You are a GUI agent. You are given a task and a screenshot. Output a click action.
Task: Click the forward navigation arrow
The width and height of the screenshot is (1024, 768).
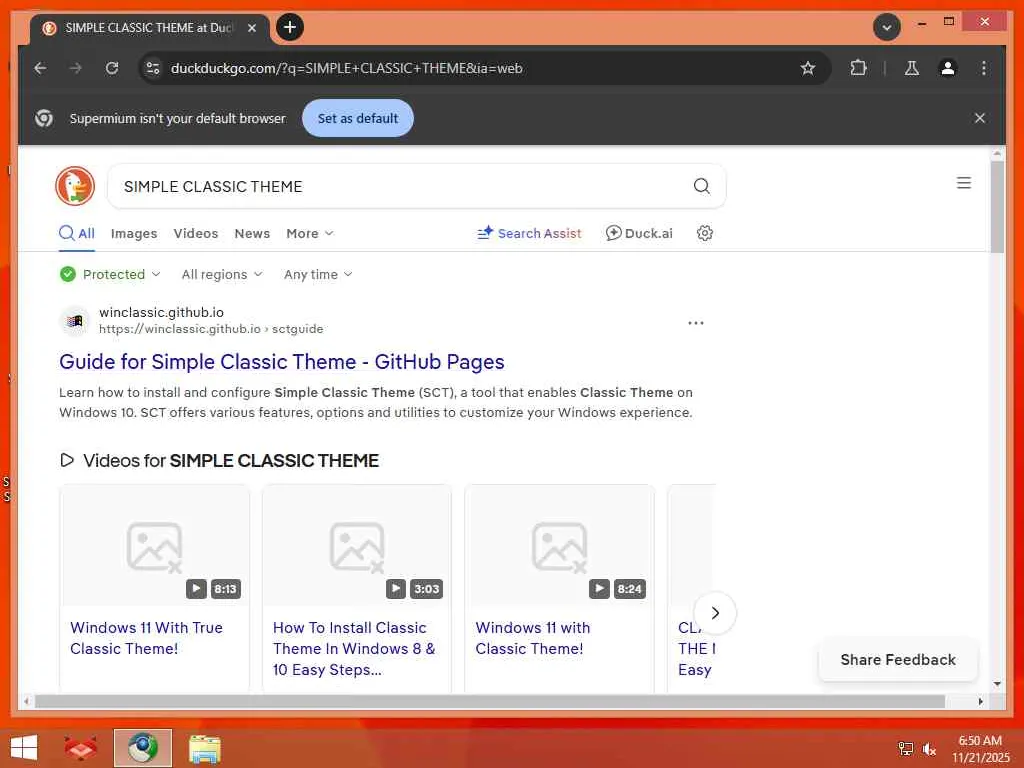pos(76,68)
